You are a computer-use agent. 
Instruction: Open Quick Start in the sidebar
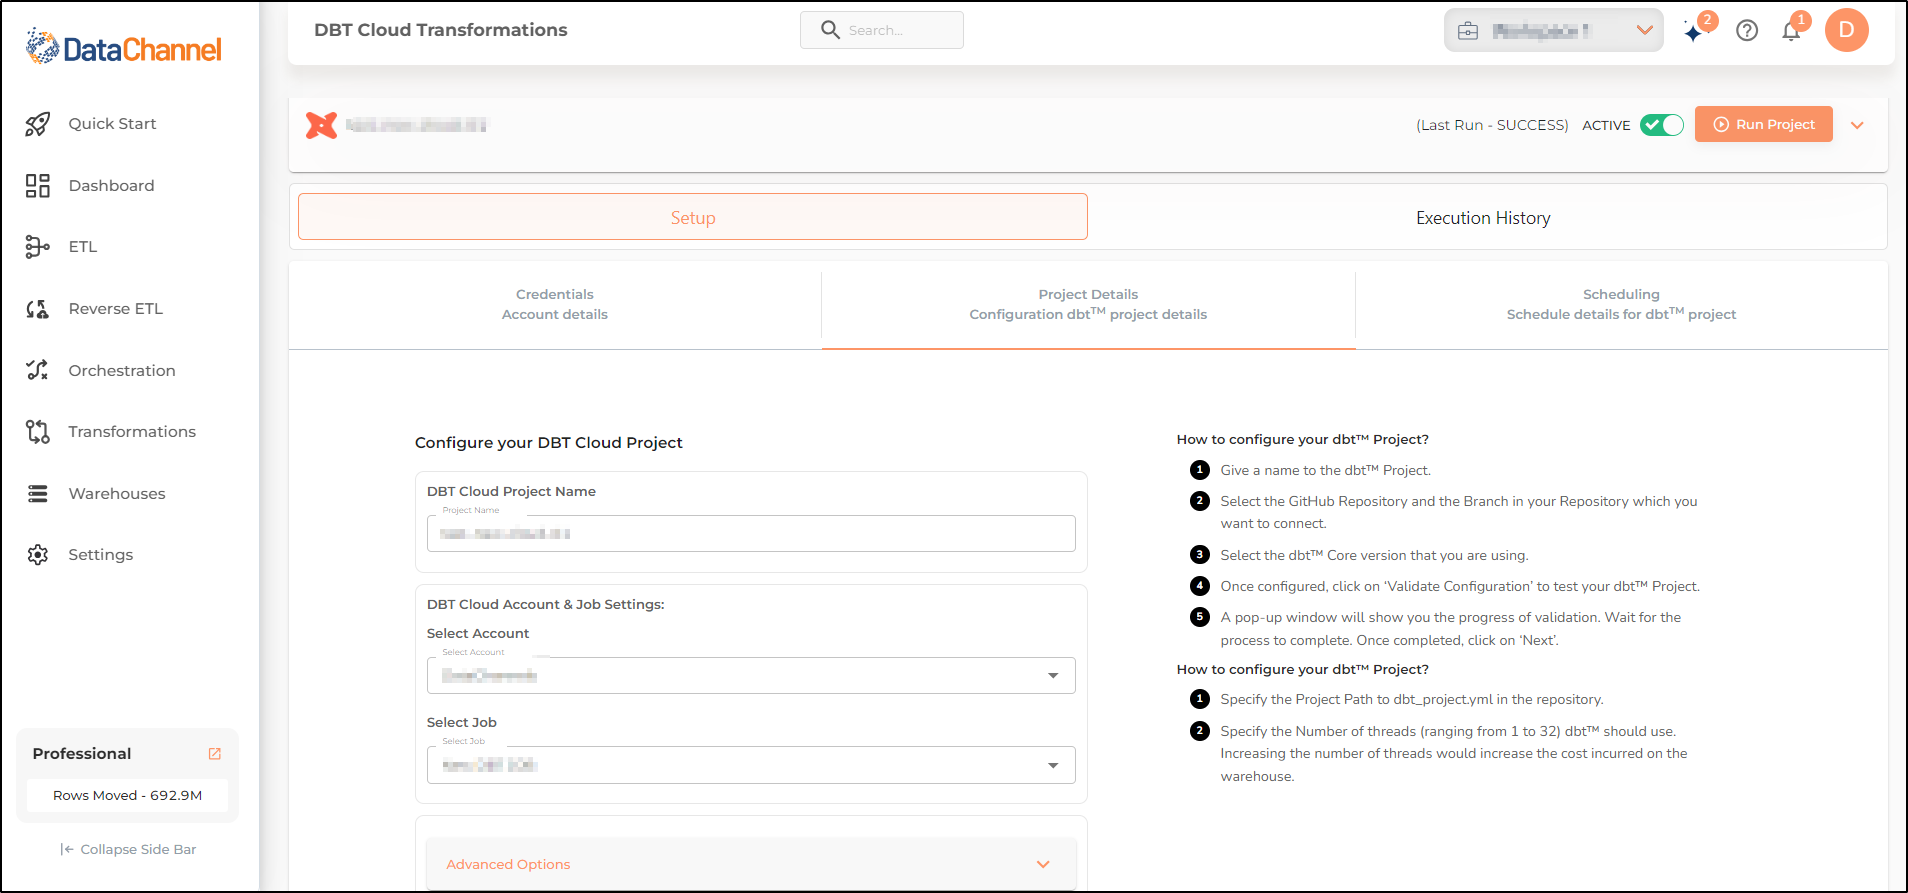coord(112,124)
